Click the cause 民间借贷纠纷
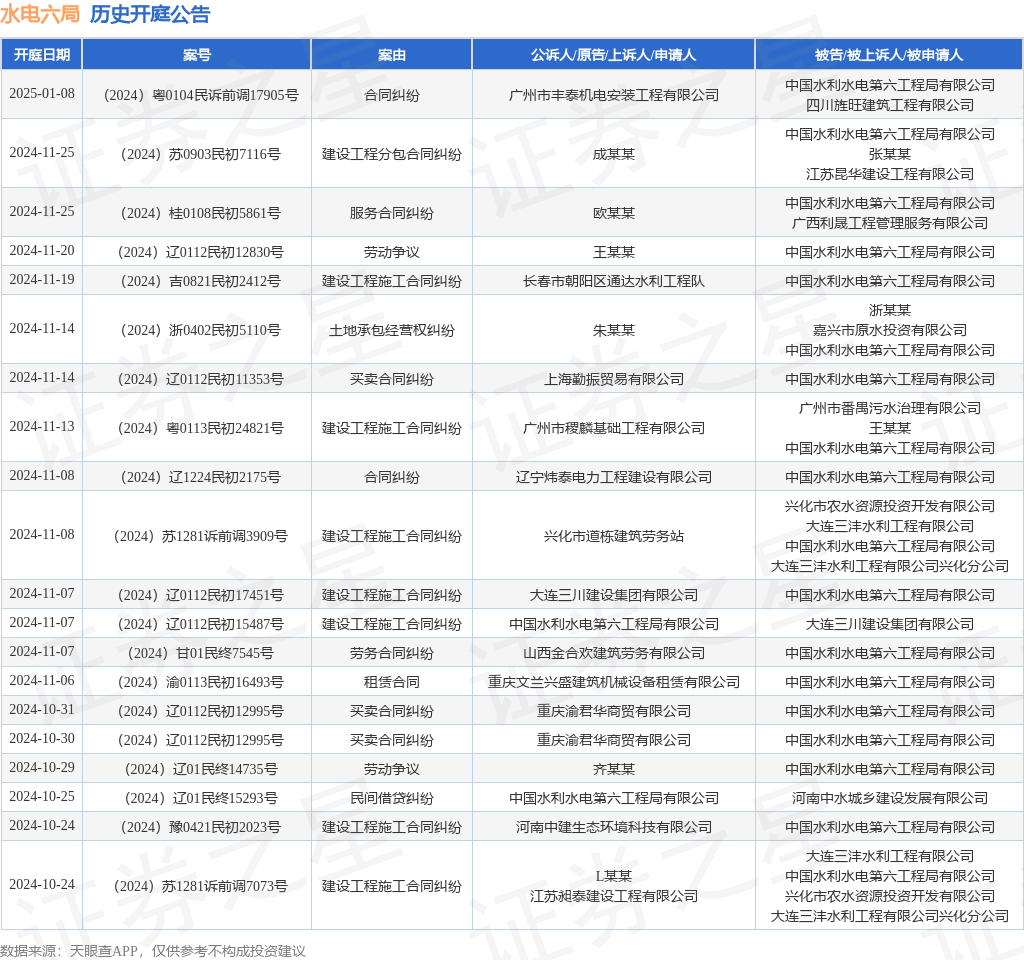 pyautogui.click(x=392, y=798)
